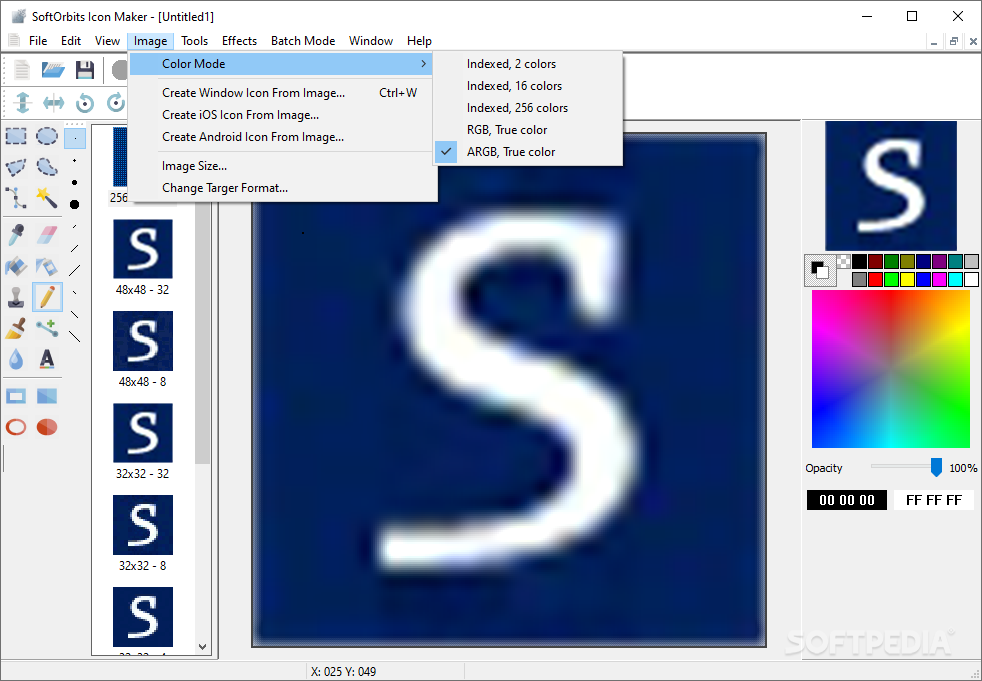
Task: Select the Rectangular selection tool
Action: 16,136
